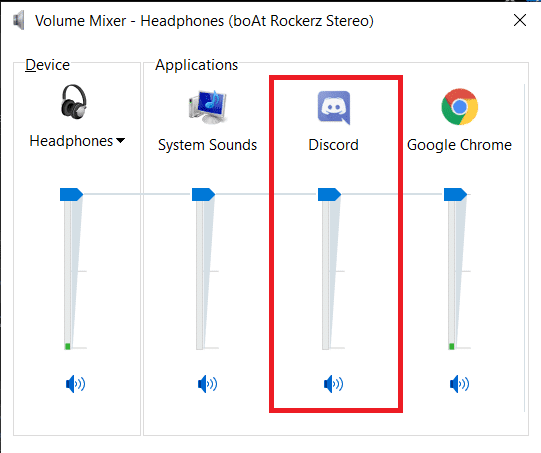541x453 pixels.
Task: Click the Headphones volume slider handle
Action: (71, 194)
